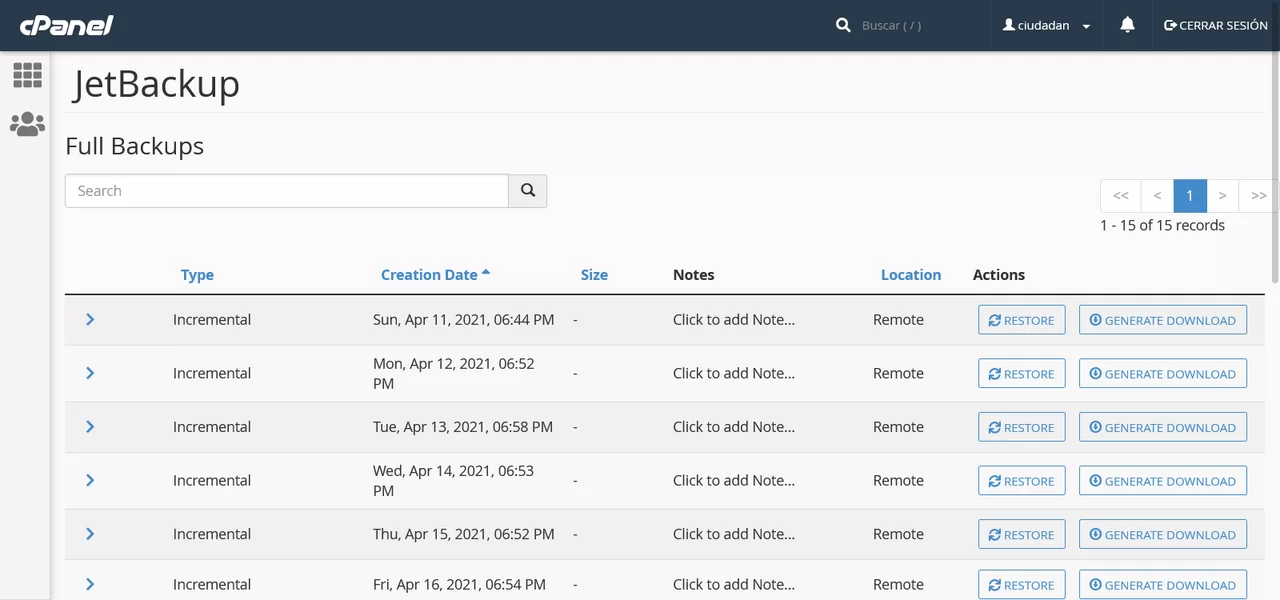
Task: Generate download for Tue, Apr 13 backup
Action: (1163, 427)
